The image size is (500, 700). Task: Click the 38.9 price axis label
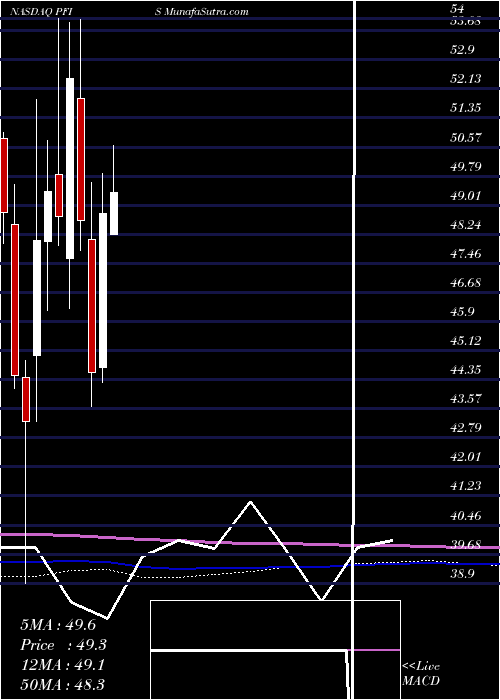pyautogui.click(x=462, y=574)
